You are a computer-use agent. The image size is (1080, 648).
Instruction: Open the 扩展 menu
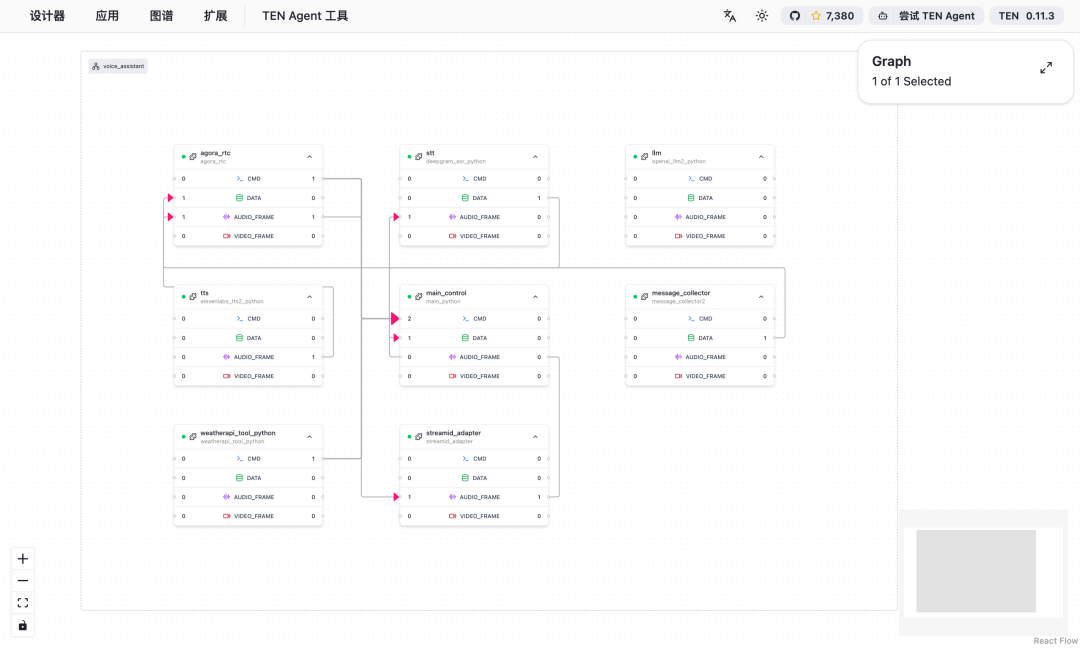[x=215, y=16]
